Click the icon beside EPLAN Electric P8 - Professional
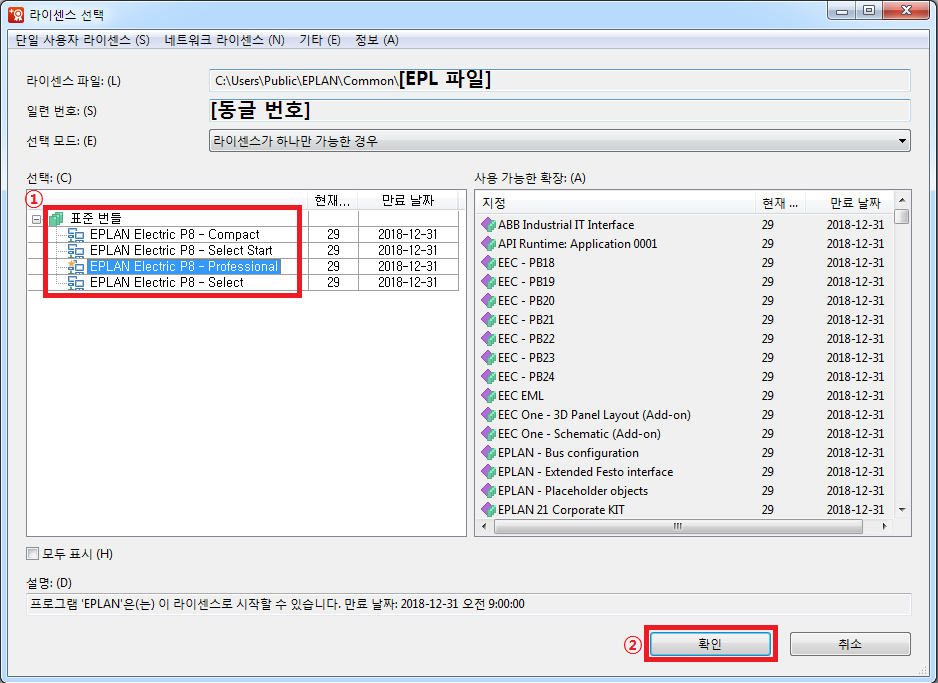 point(75,266)
